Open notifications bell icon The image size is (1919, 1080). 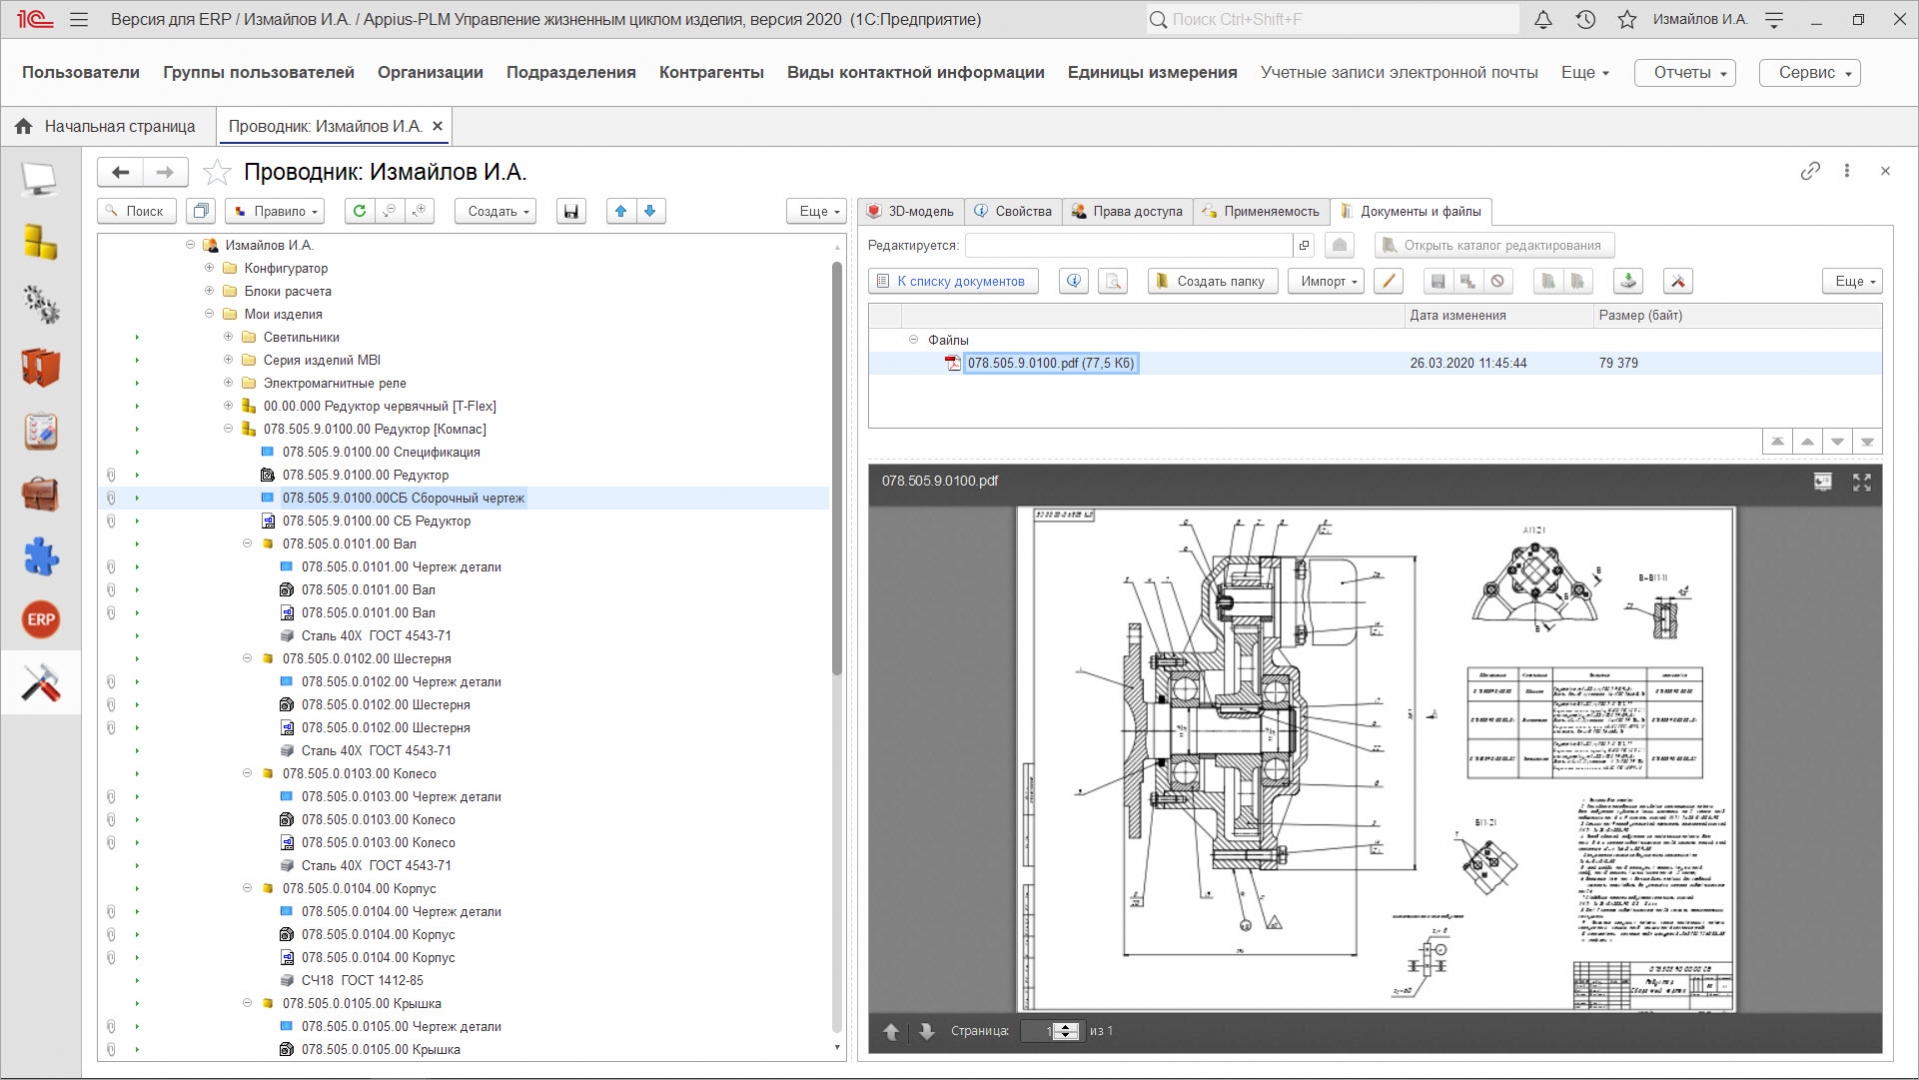pyautogui.click(x=1543, y=19)
